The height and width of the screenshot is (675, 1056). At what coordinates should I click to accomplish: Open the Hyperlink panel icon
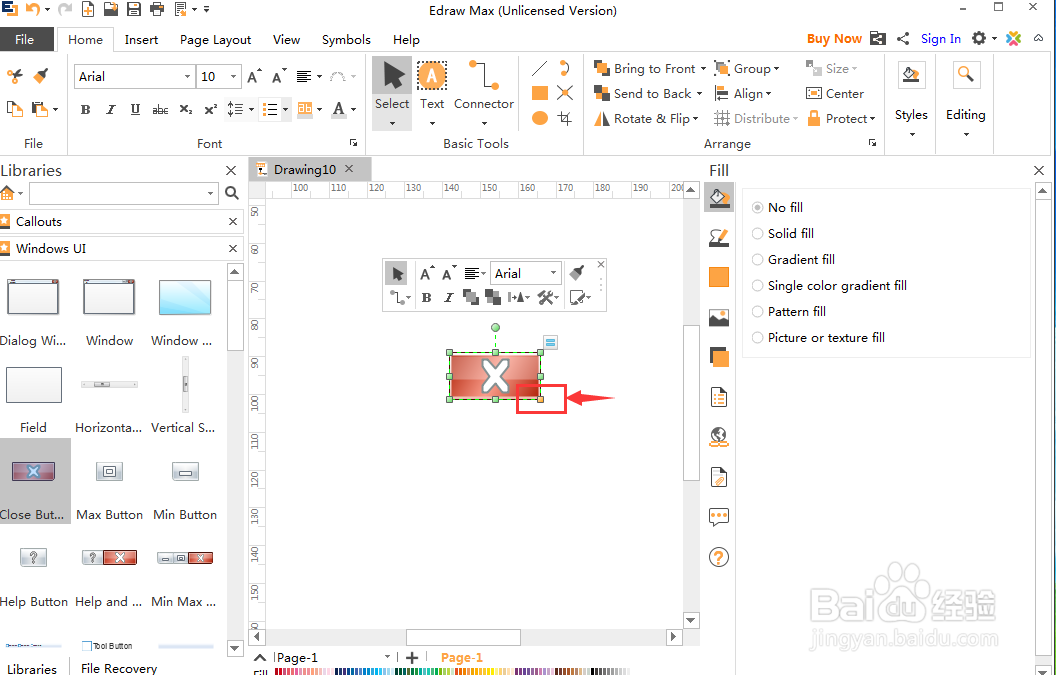(719, 437)
